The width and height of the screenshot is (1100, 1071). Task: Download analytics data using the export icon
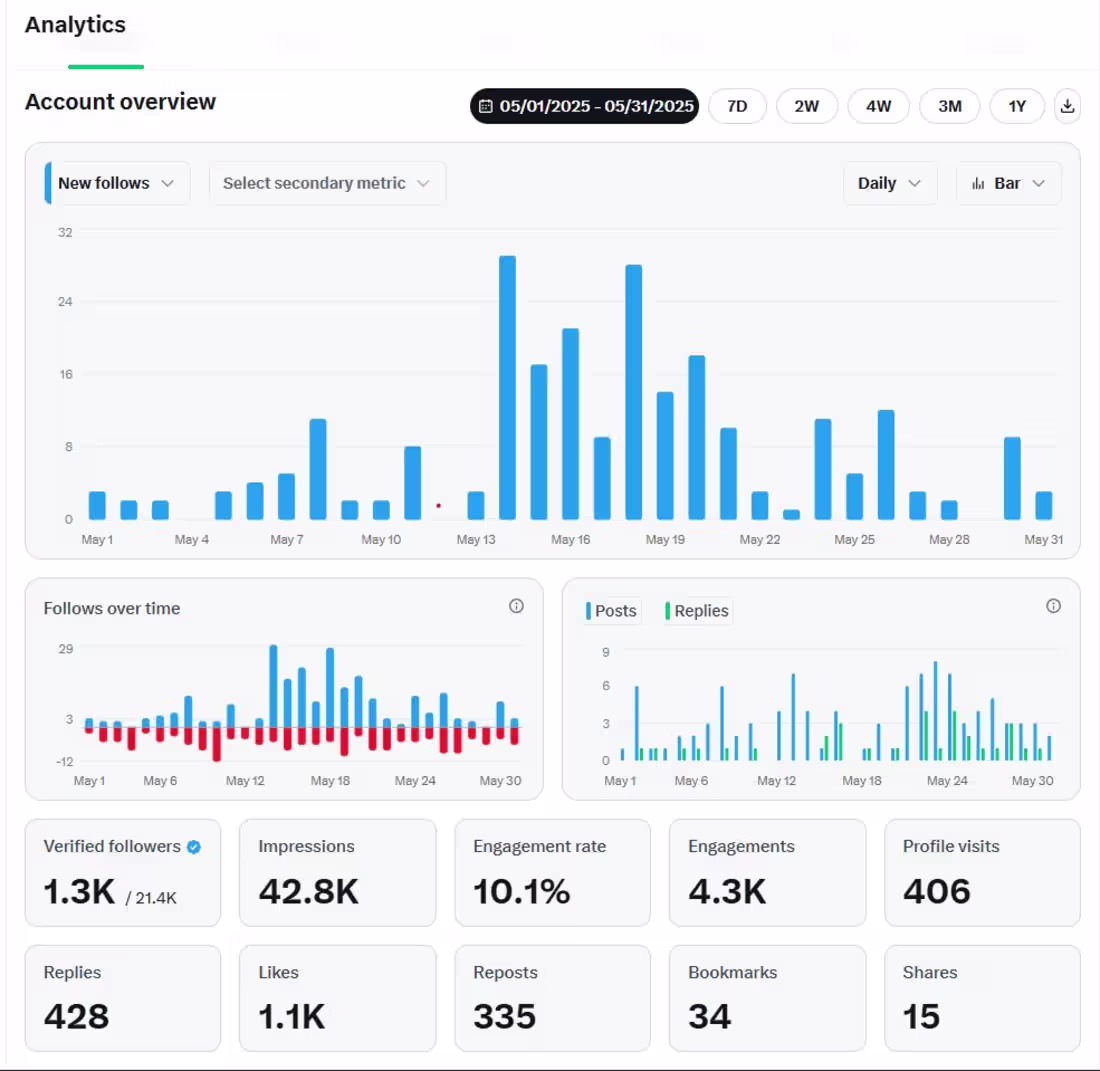pos(1067,105)
